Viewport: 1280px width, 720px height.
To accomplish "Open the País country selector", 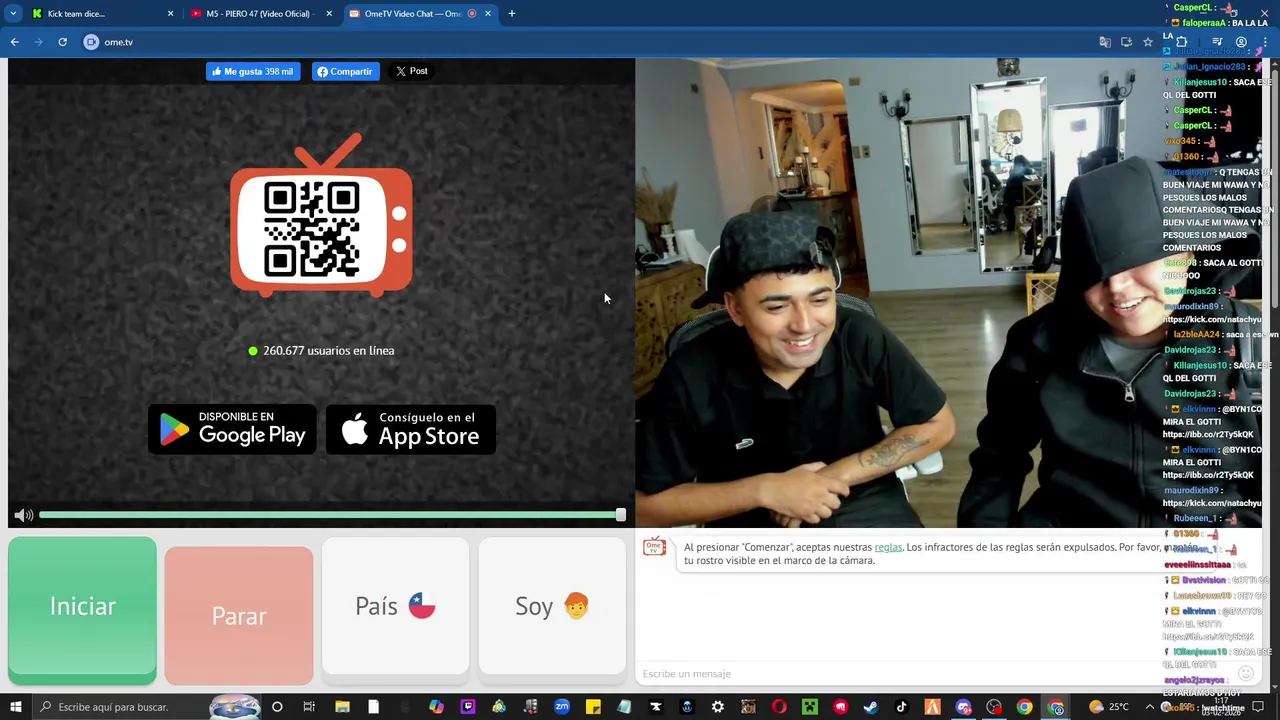I will [x=395, y=606].
